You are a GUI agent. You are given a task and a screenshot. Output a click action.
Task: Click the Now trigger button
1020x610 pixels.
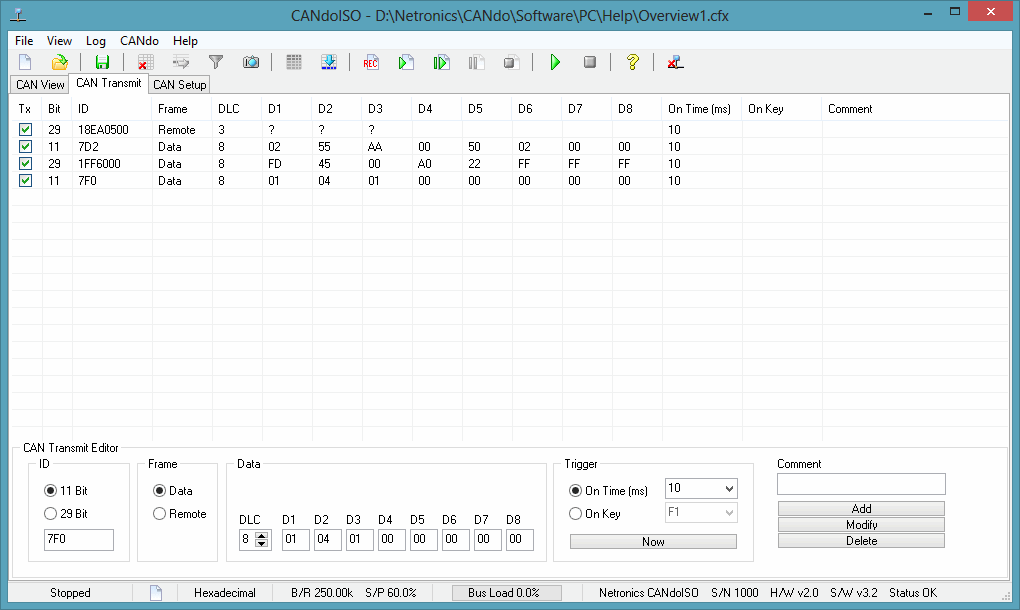tap(653, 542)
